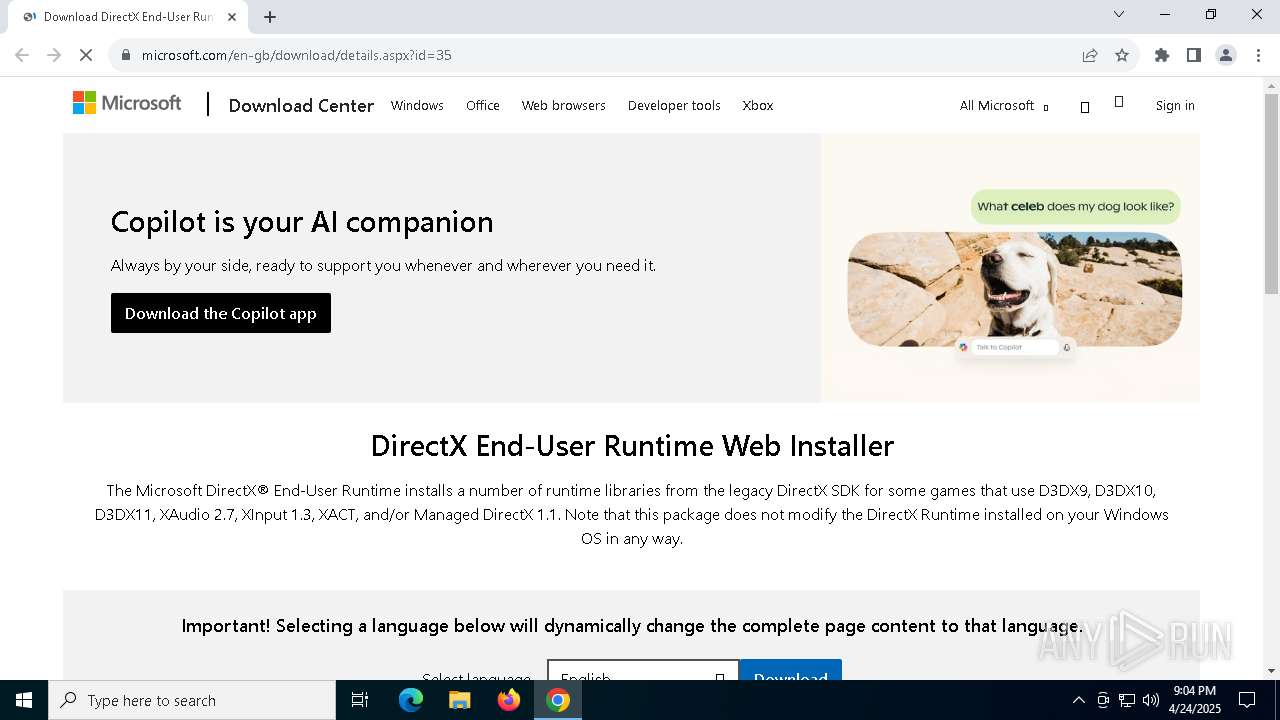Viewport: 1280px width, 720px height.
Task: Open a new browser tab
Action: 270,17
